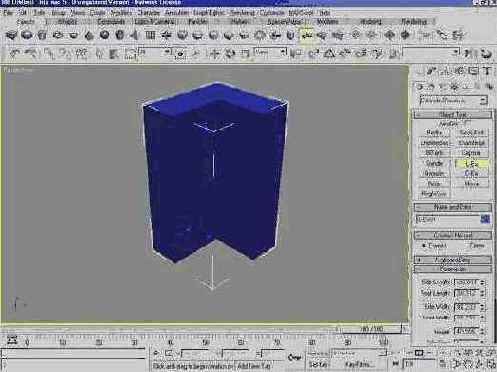Select the Box primitive icon in Objects toolbar
The image size is (497, 372).
[x=11, y=35]
